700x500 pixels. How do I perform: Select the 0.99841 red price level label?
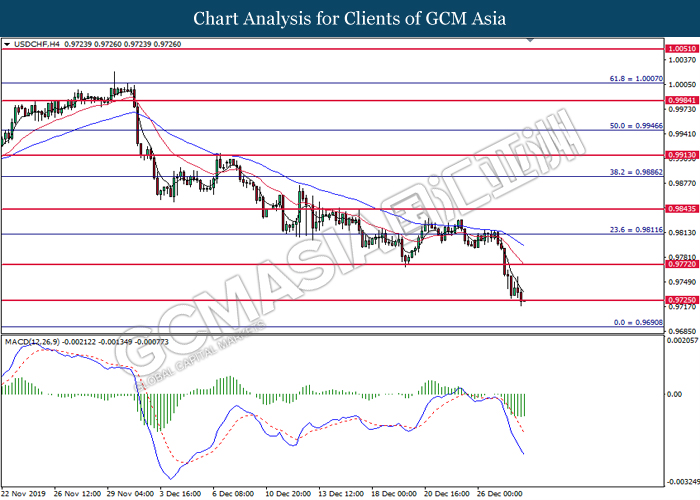[x=681, y=100]
